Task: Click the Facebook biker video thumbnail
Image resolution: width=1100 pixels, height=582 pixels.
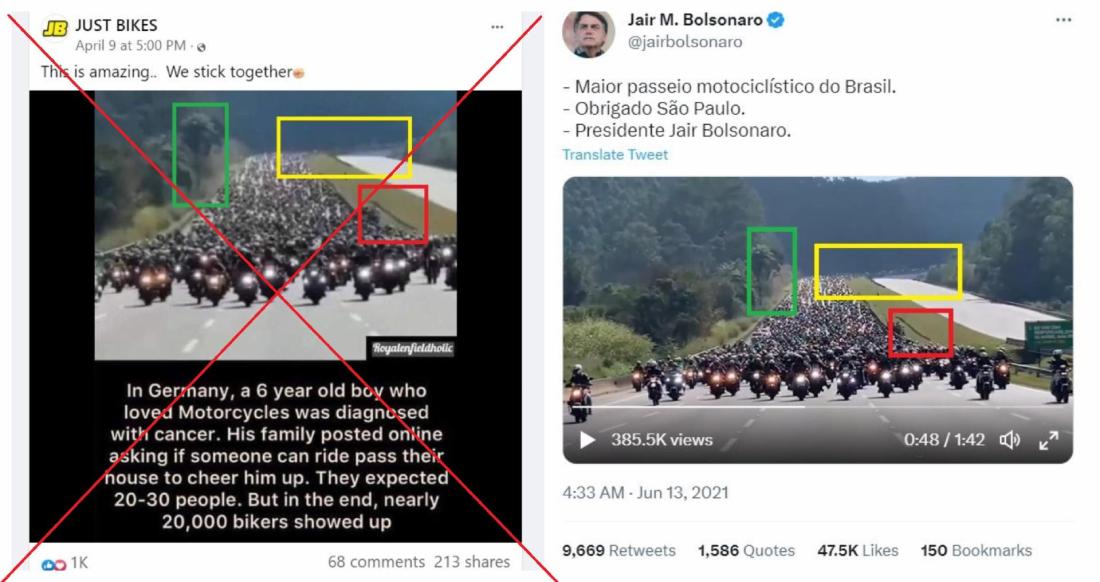Action: (x=276, y=225)
